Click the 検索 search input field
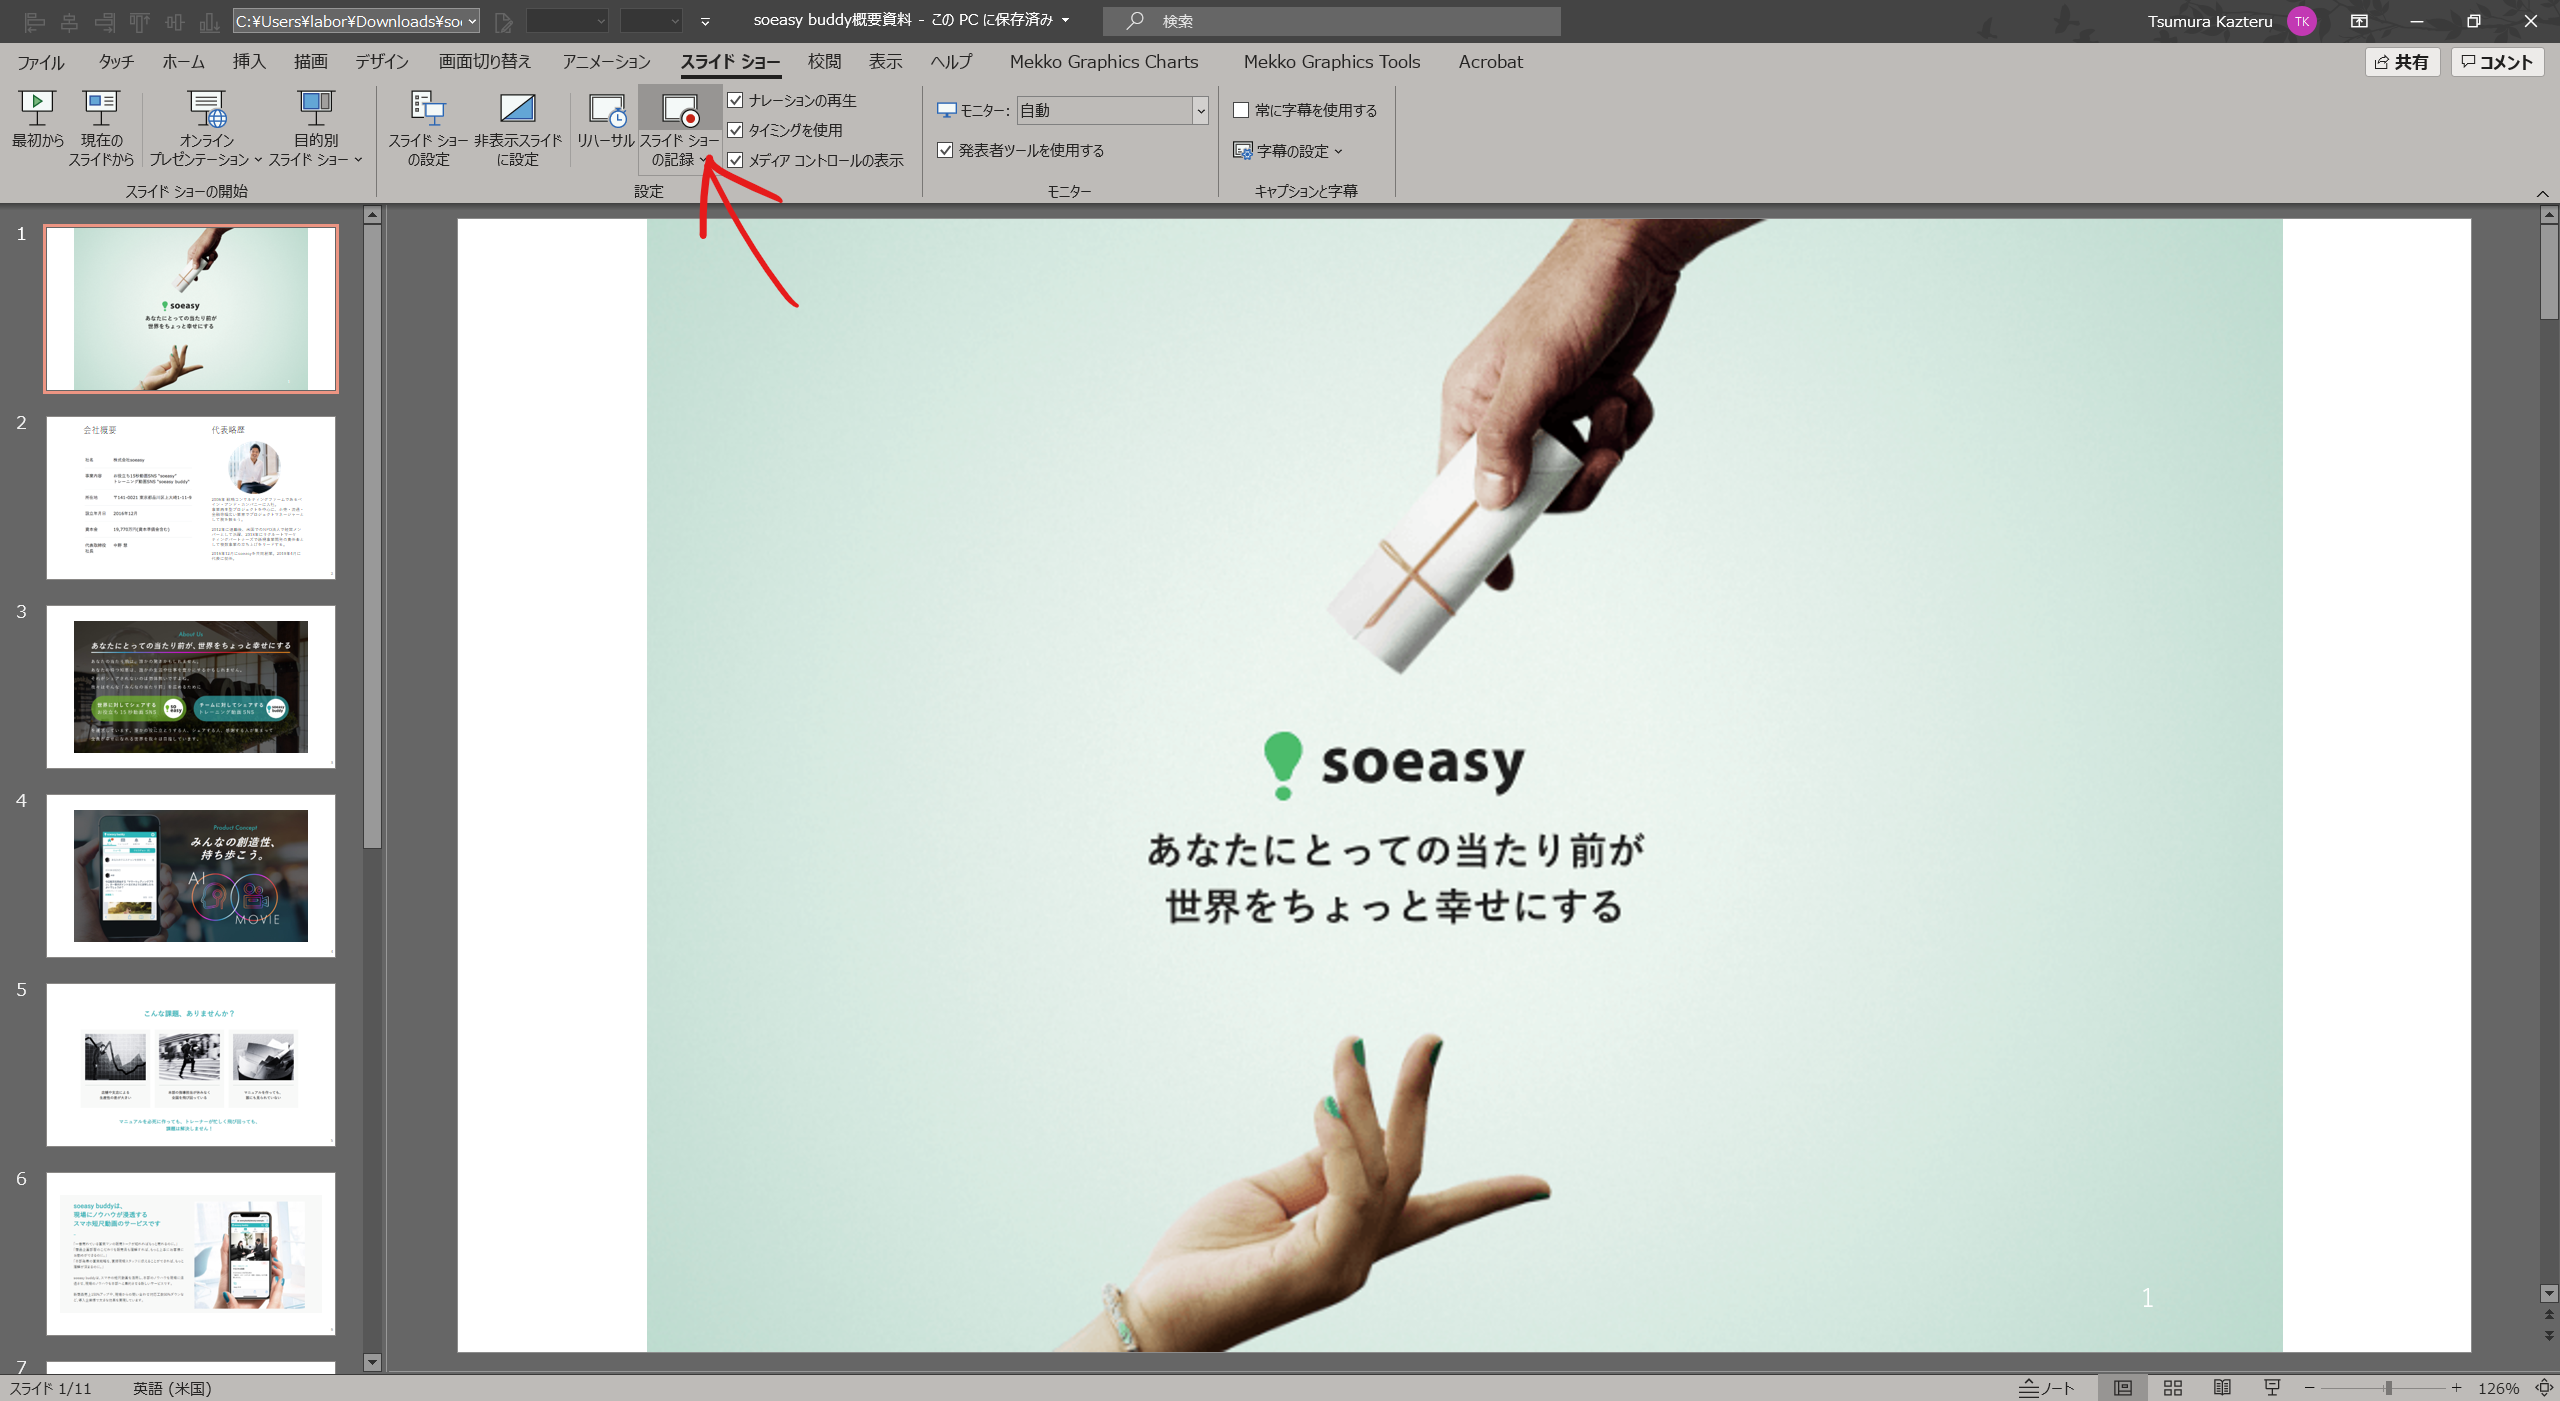Image resolution: width=2560 pixels, height=1401 pixels. point(1332,21)
